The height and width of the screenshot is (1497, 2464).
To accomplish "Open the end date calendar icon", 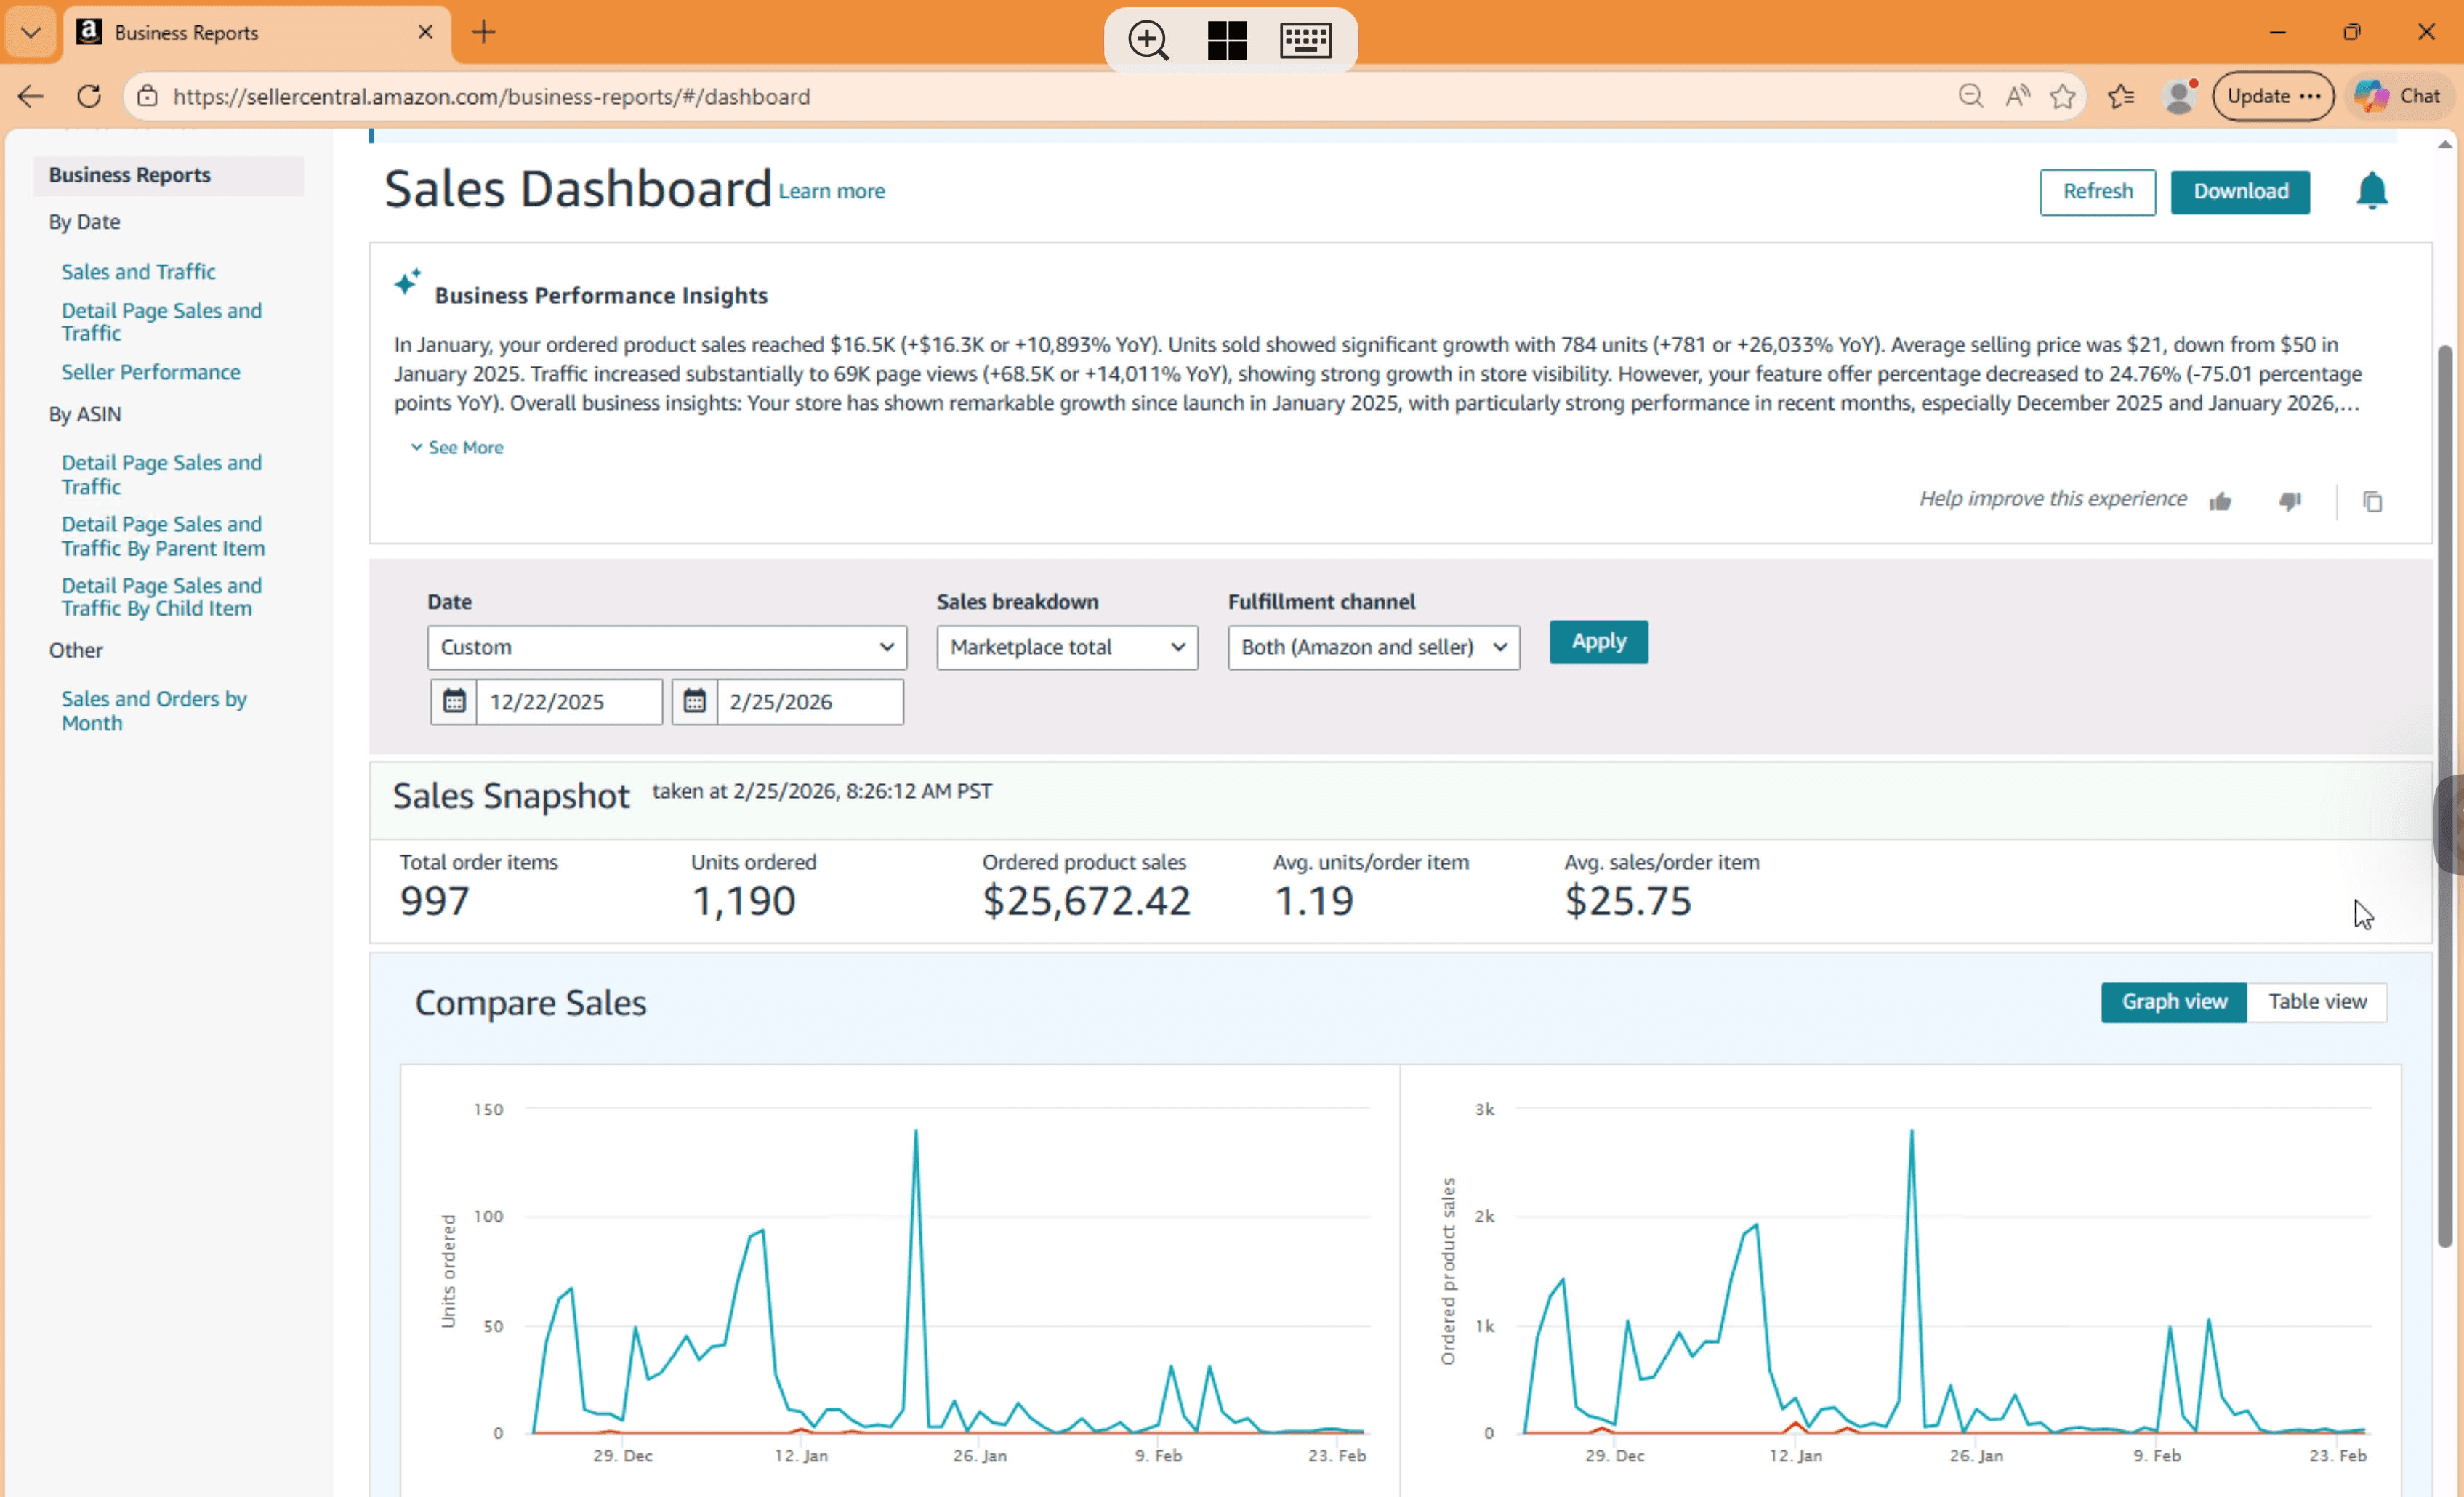I will [694, 702].
